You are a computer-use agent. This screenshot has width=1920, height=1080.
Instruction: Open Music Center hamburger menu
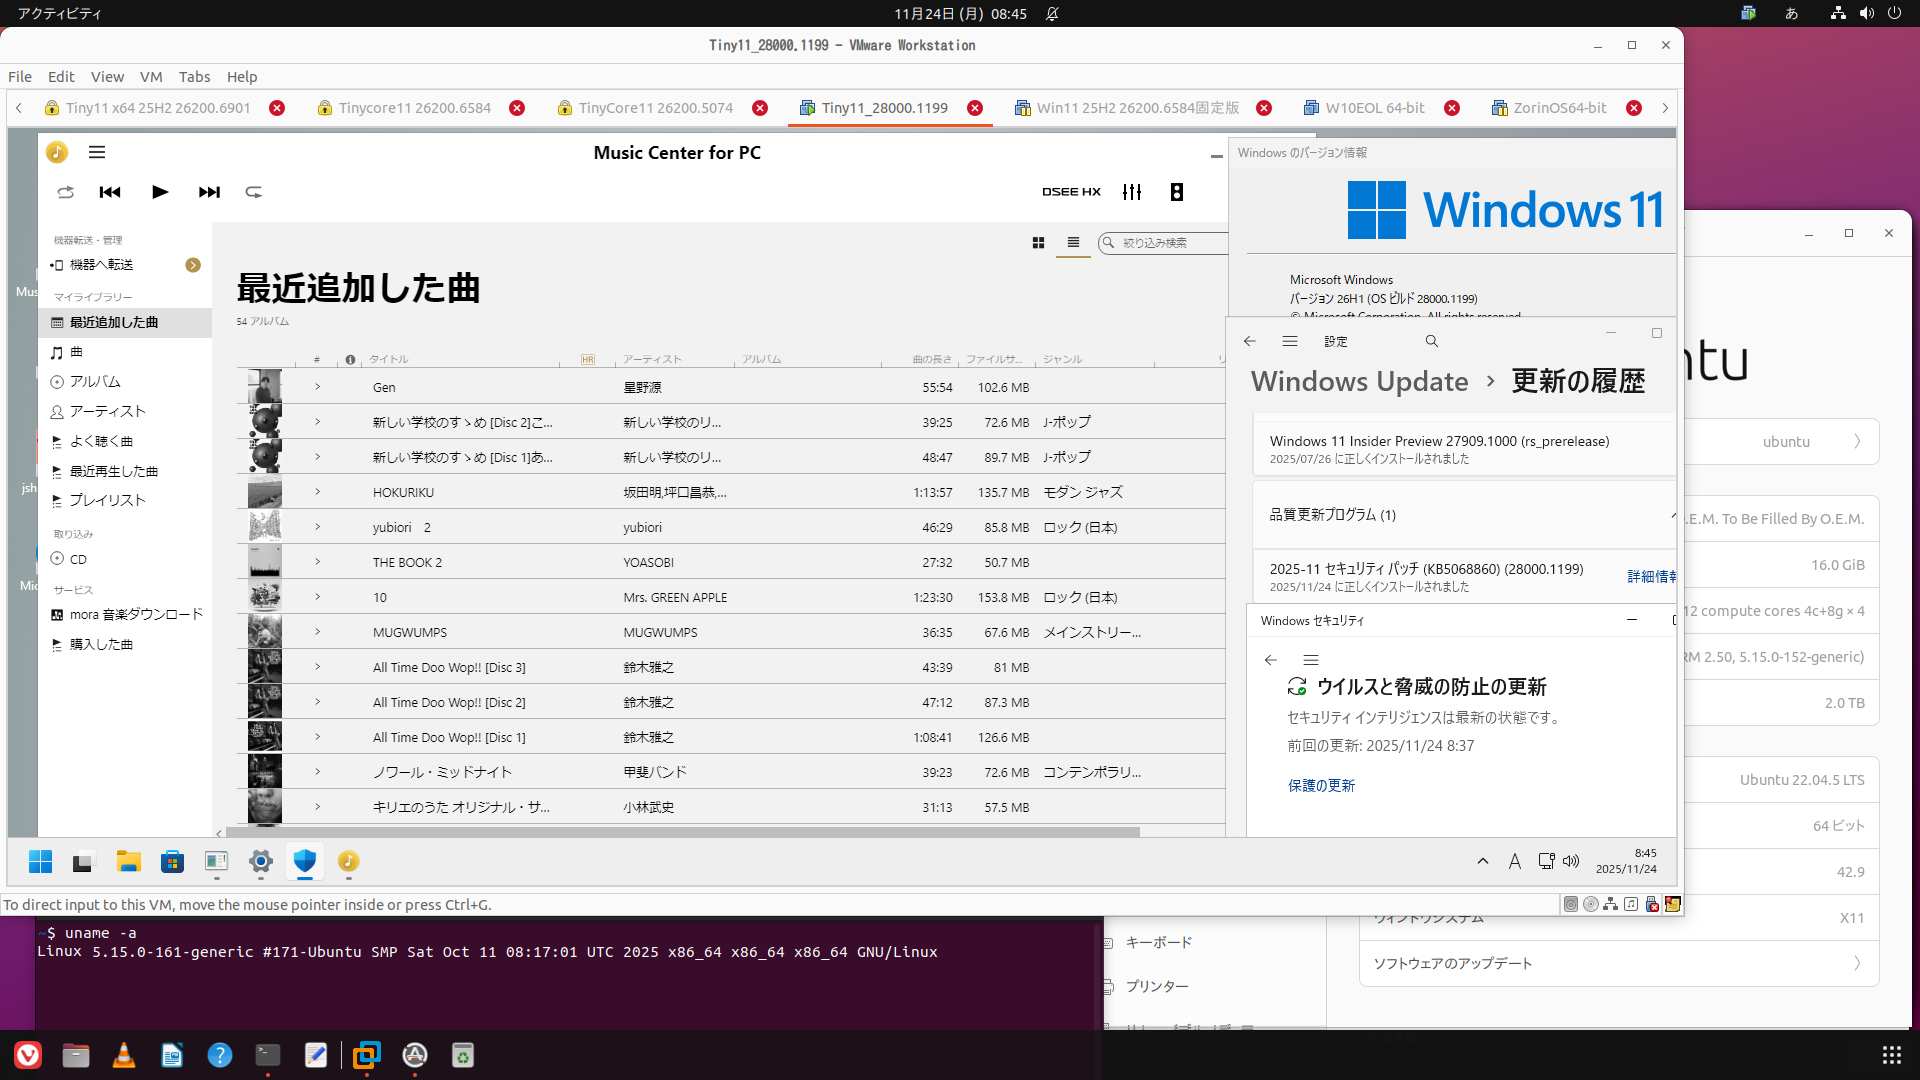[97, 152]
